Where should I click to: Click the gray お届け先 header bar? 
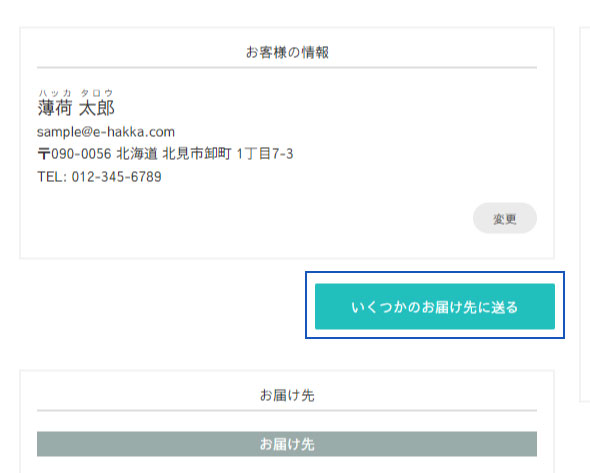point(287,444)
